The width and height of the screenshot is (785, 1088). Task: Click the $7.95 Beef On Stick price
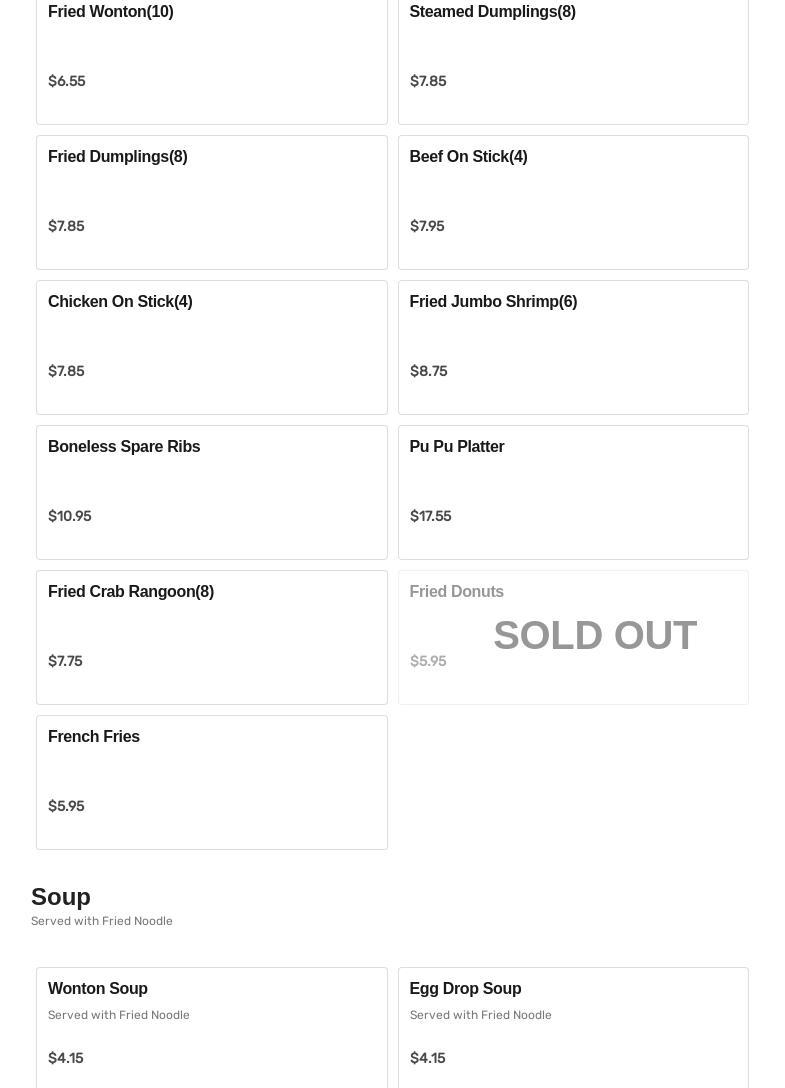point(427,226)
